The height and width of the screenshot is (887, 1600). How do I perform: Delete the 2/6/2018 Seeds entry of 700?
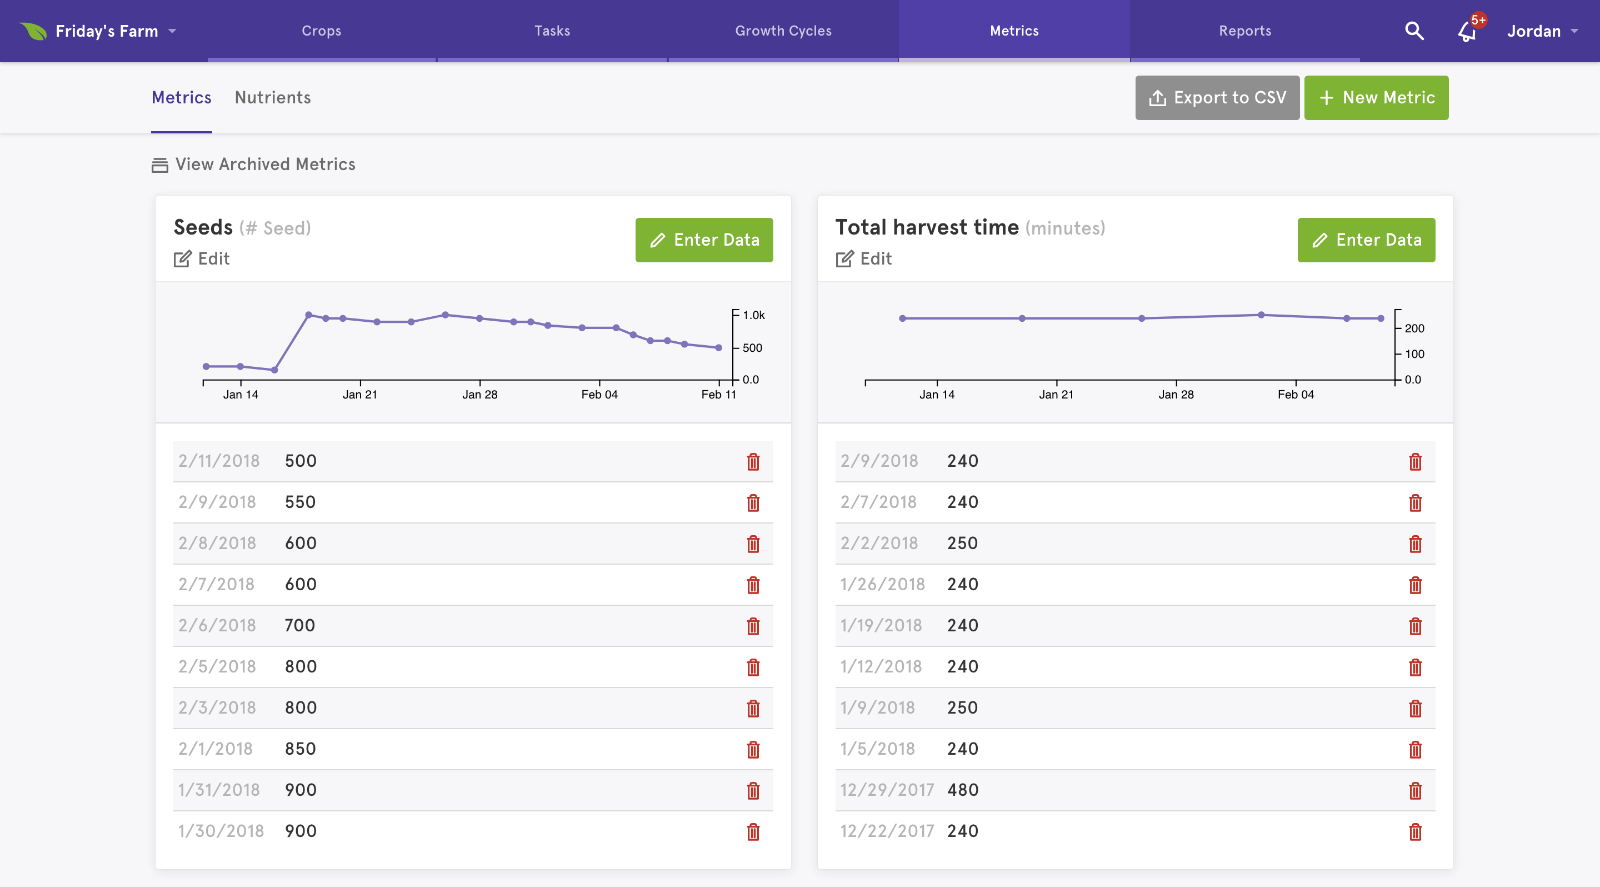(753, 626)
